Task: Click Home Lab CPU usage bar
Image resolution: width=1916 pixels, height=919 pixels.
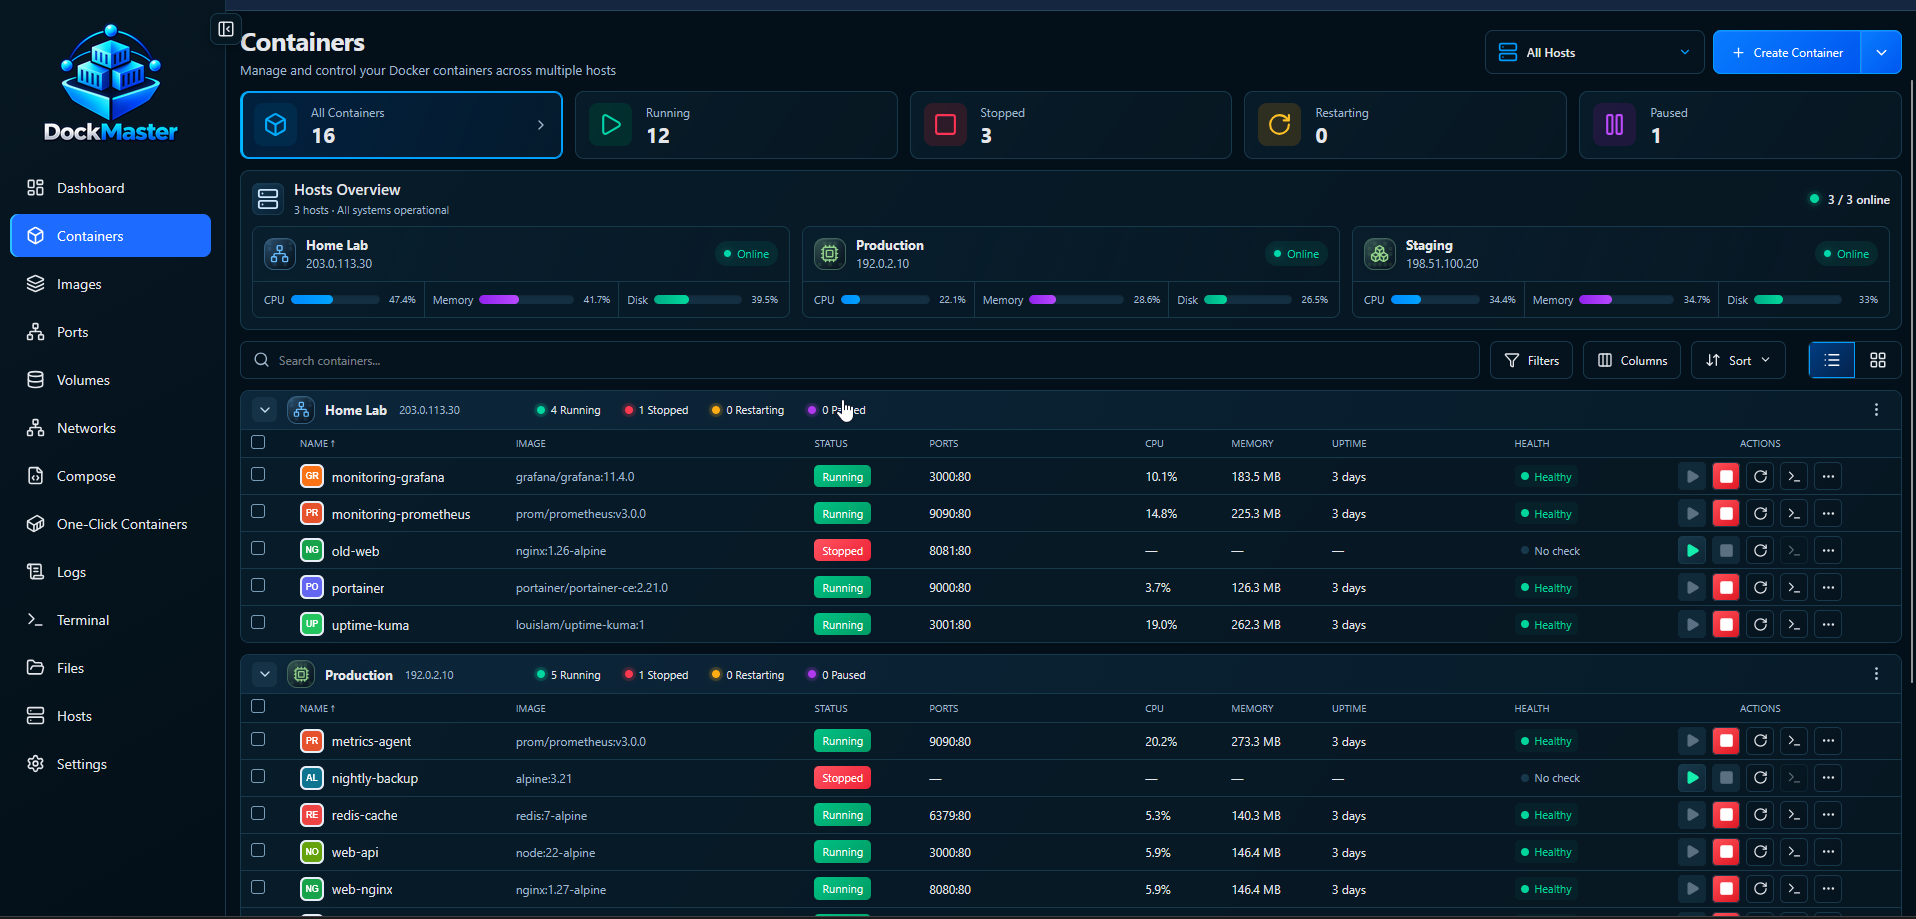Action: 335,300
